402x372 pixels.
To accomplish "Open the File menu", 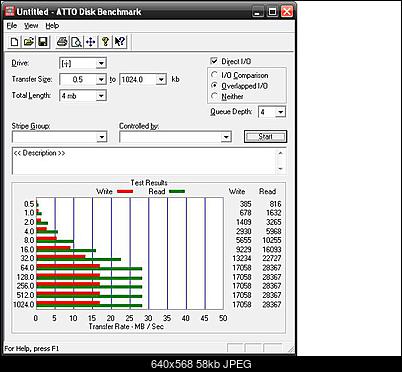I will tap(12, 26).
